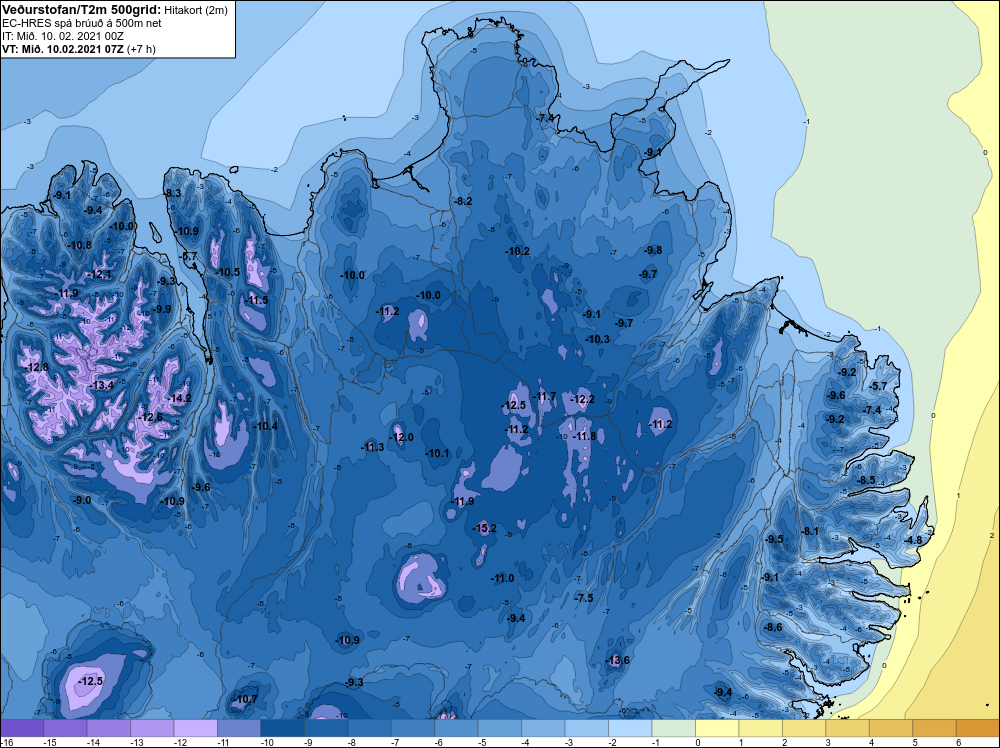Click the -12.1 temperature label
Screen dimensions: 1000x748
tap(99, 274)
